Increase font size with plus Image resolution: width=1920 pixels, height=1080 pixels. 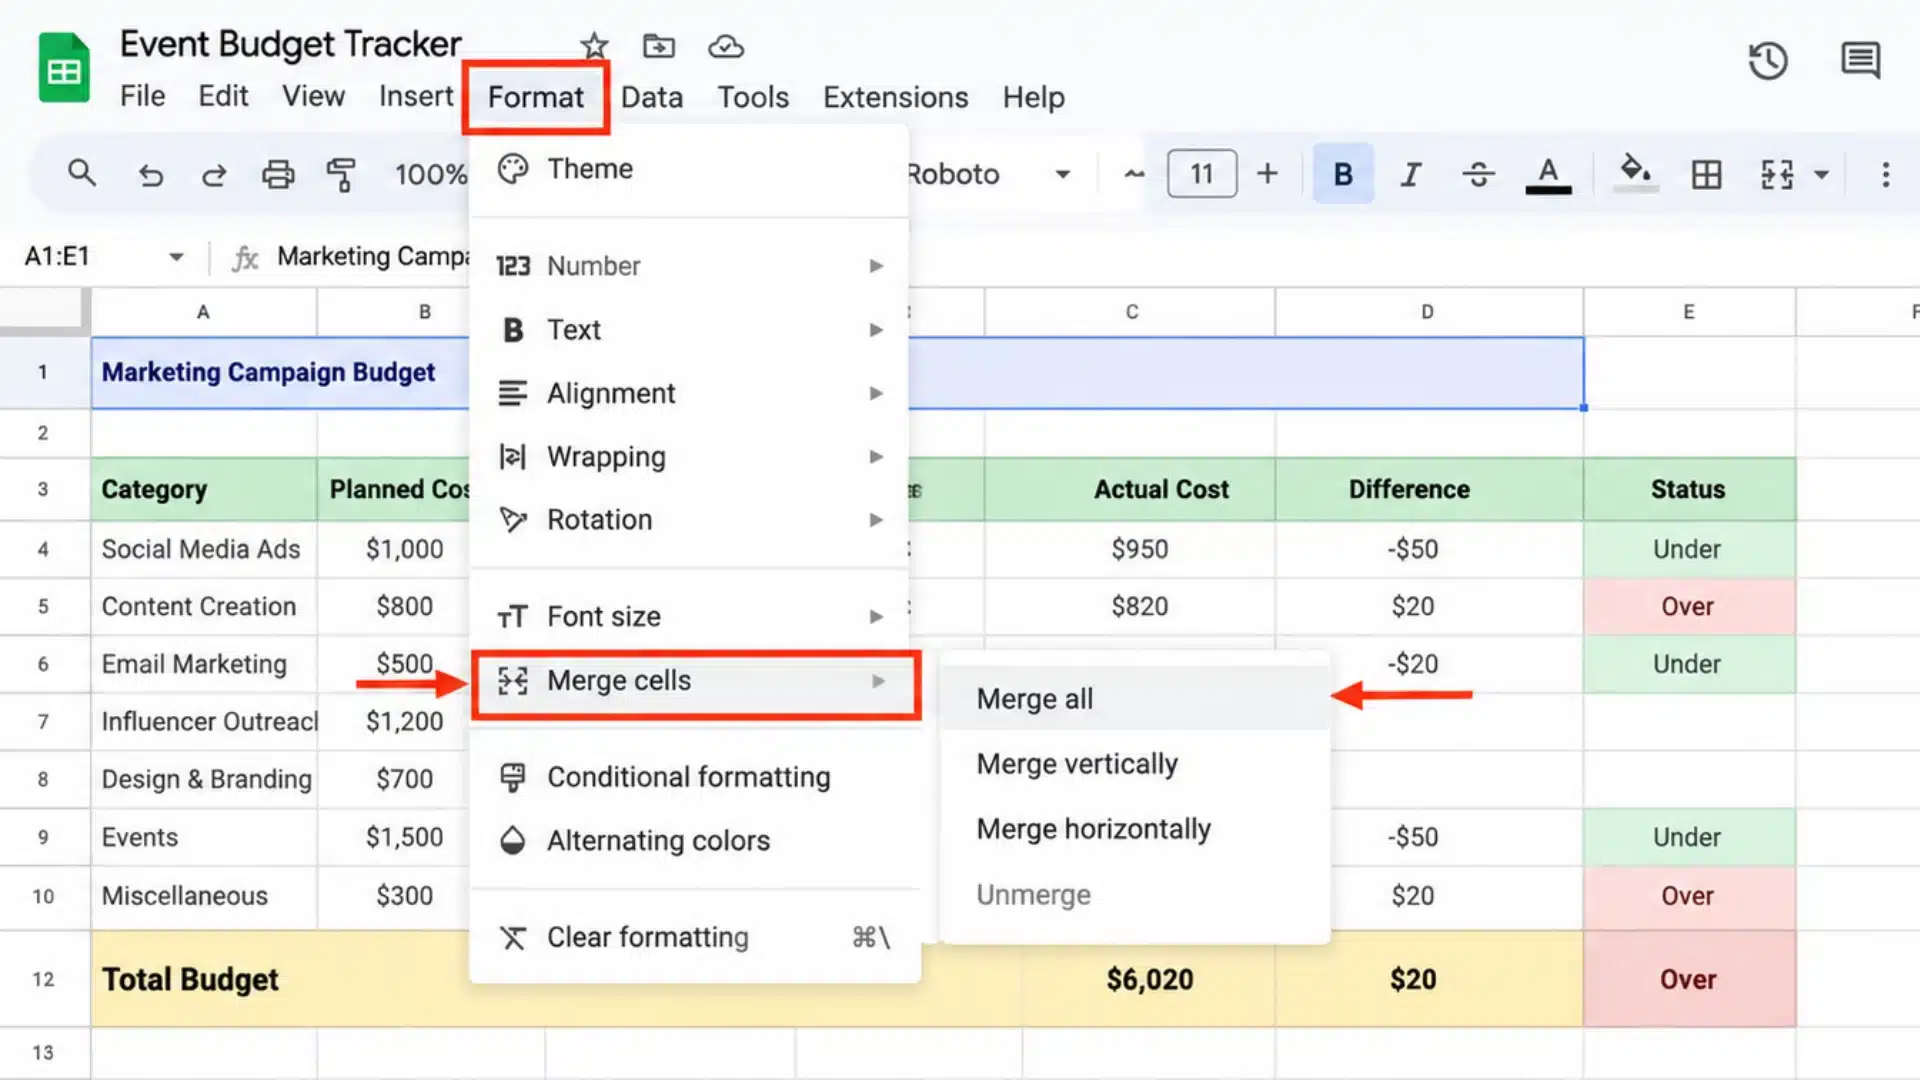(1267, 174)
